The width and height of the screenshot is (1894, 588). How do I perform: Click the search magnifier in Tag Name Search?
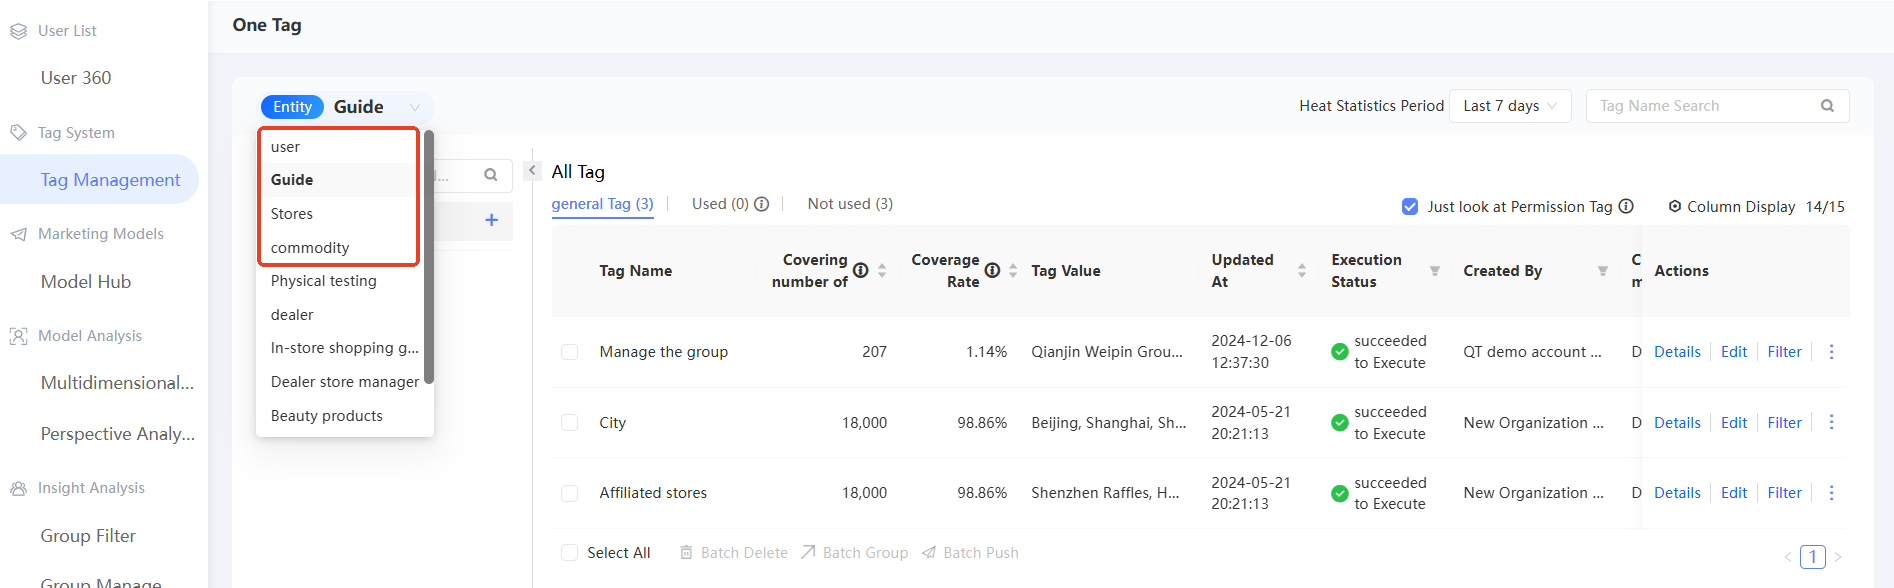tap(1827, 106)
